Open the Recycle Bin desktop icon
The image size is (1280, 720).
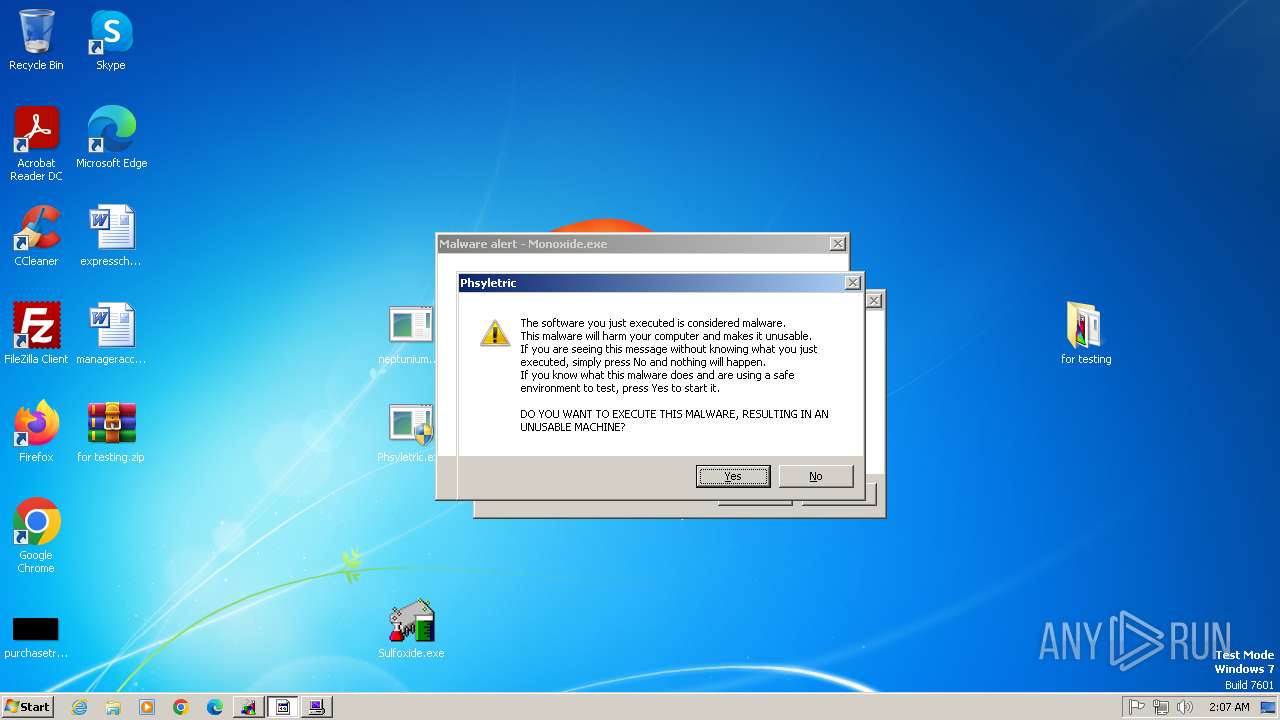36,40
